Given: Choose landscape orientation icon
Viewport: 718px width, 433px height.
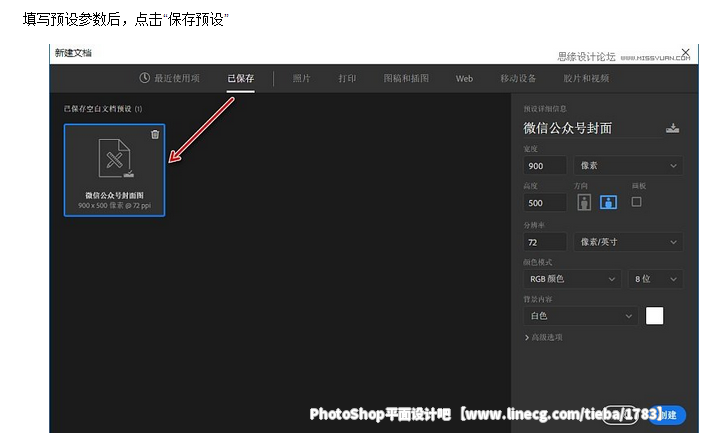Looking at the screenshot, I should [608, 202].
